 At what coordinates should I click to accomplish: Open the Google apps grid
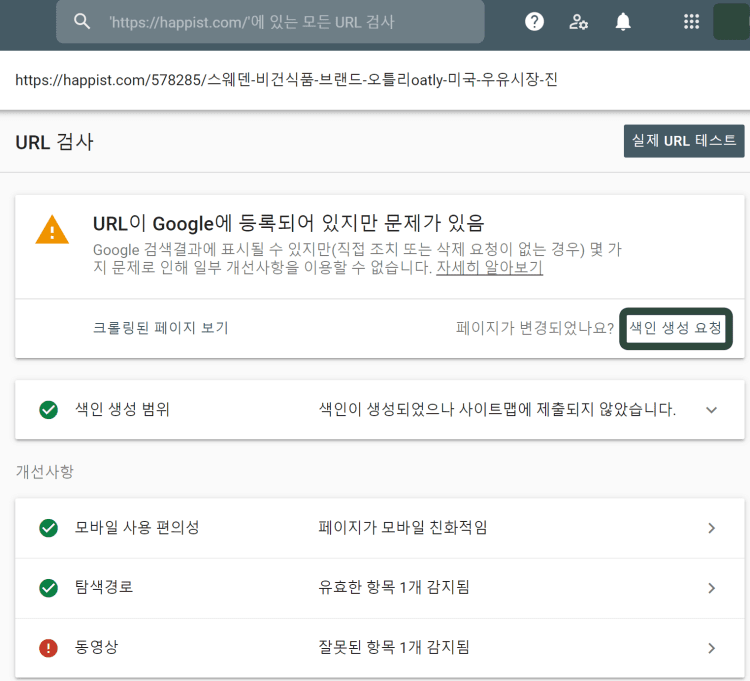(x=691, y=22)
